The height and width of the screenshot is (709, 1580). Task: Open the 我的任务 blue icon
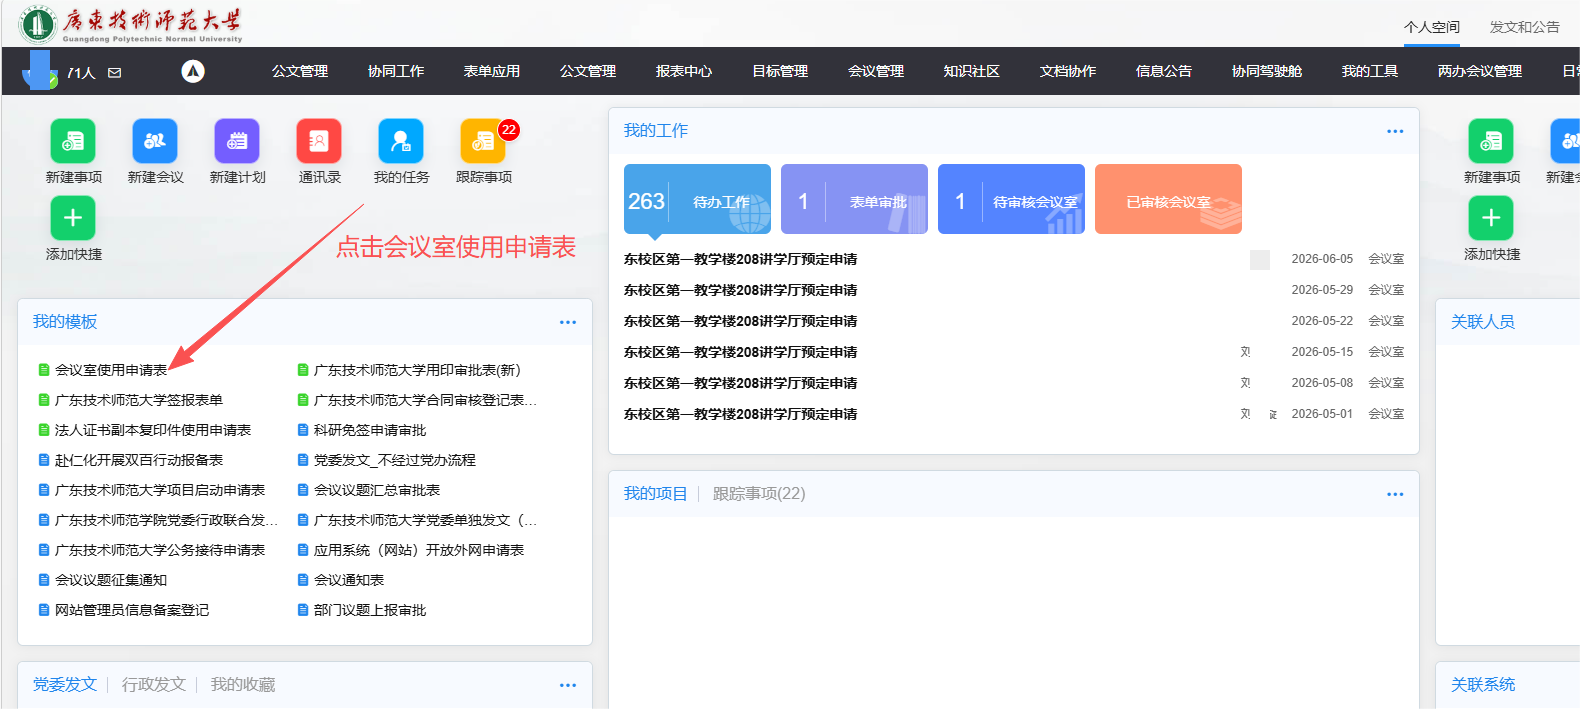pos(401,141)
